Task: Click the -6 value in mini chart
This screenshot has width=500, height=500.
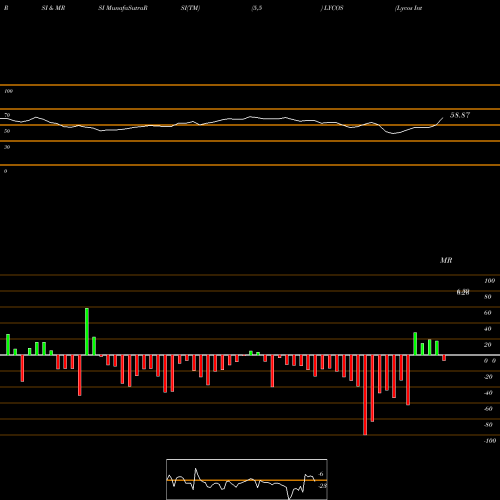Action: [320, 474]
